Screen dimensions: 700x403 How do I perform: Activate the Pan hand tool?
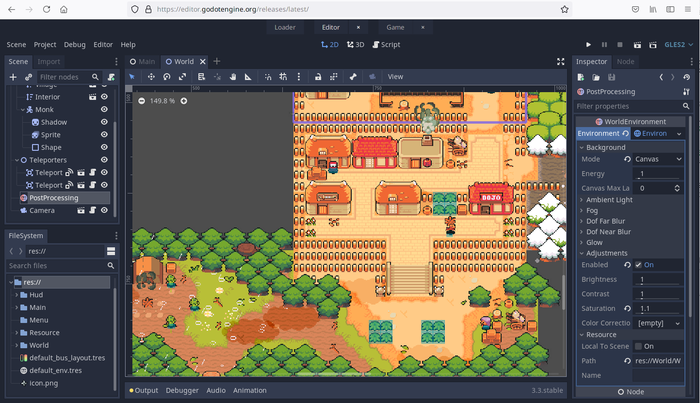(234, 77)
